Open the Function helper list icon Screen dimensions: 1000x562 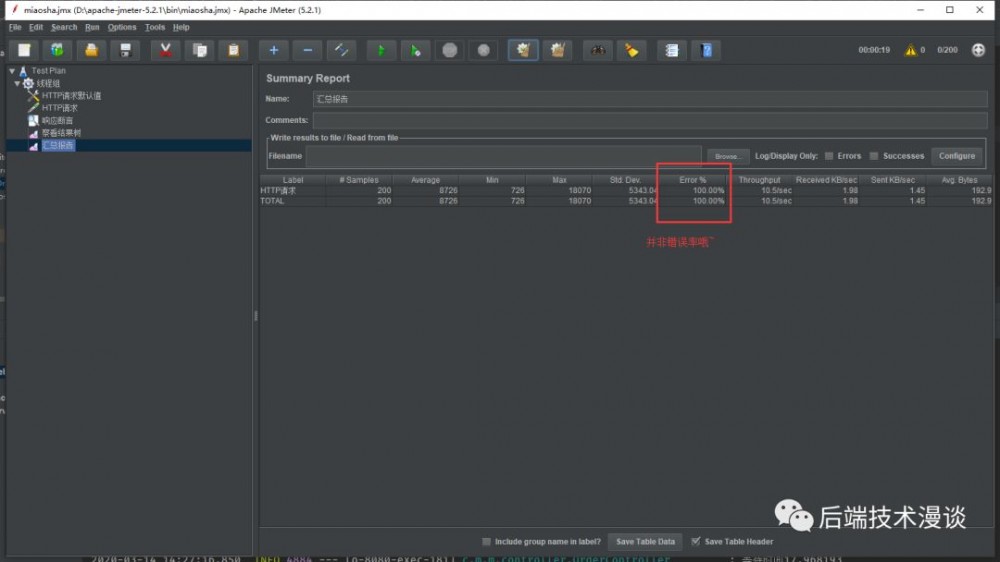point(672,50)
